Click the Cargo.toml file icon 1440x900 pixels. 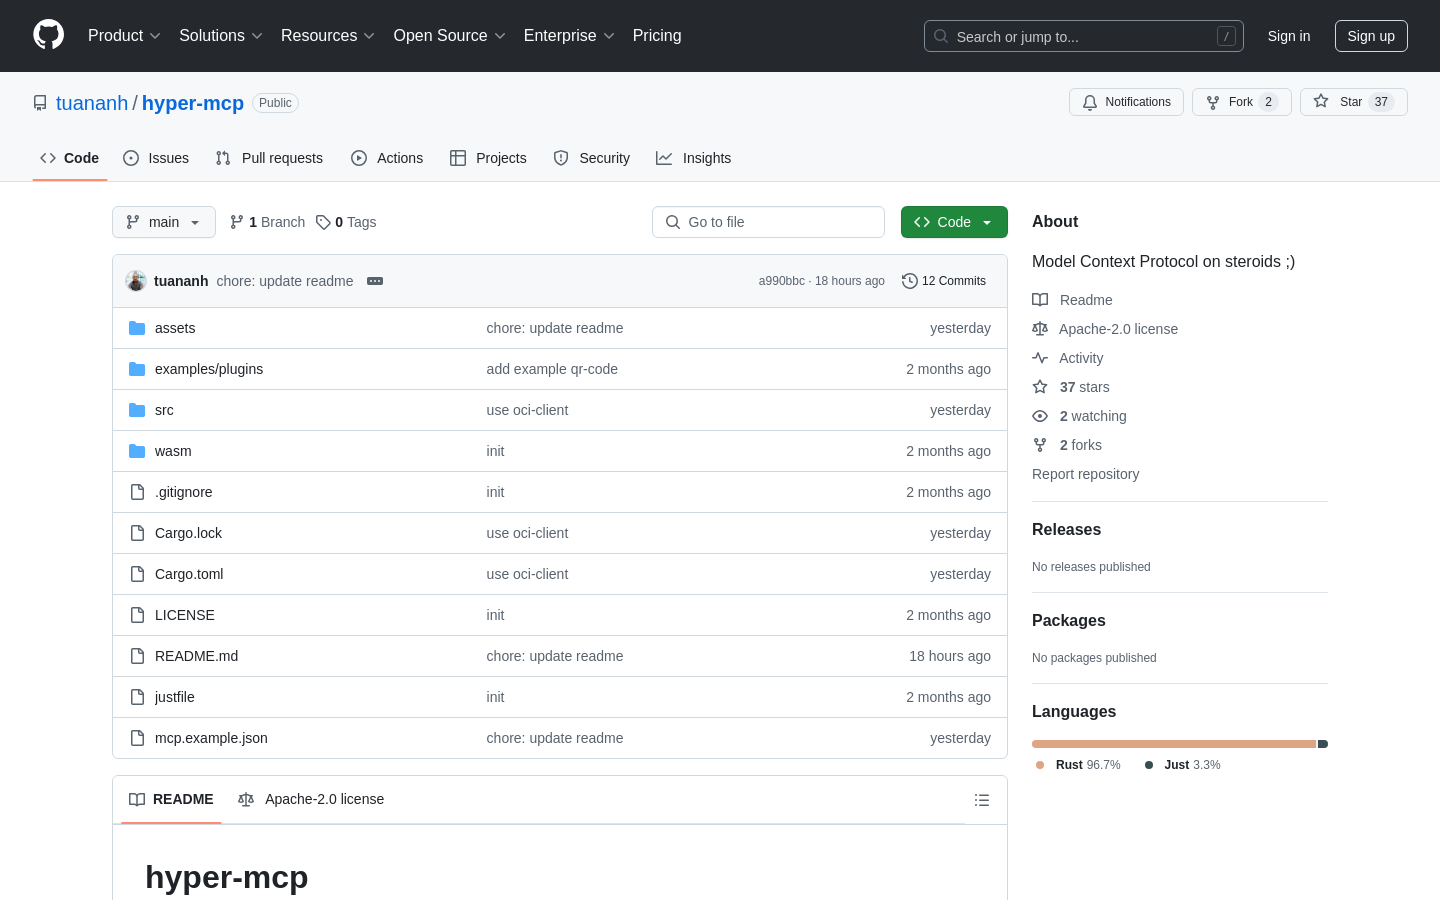[137, 574]
